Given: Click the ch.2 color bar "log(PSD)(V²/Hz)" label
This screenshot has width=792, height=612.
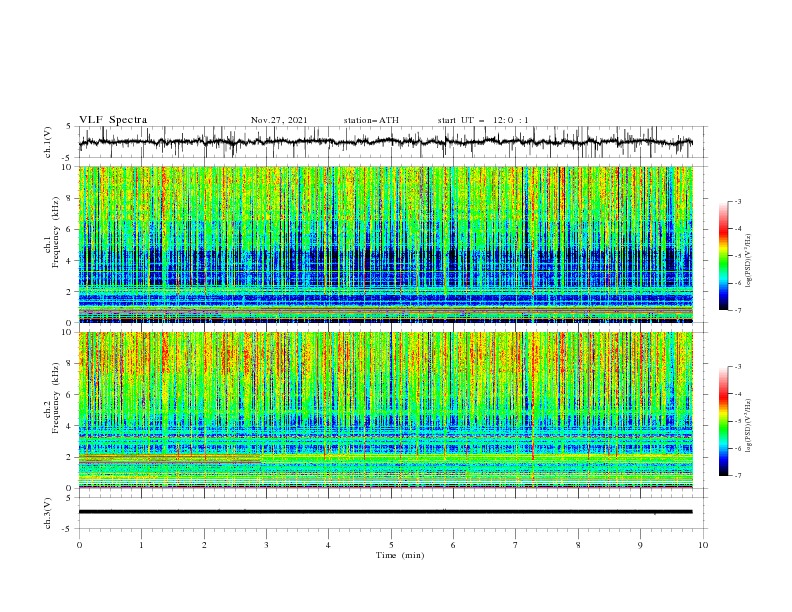Looking at the screenshot, I should pyautogui.click(x=749, y=426).
